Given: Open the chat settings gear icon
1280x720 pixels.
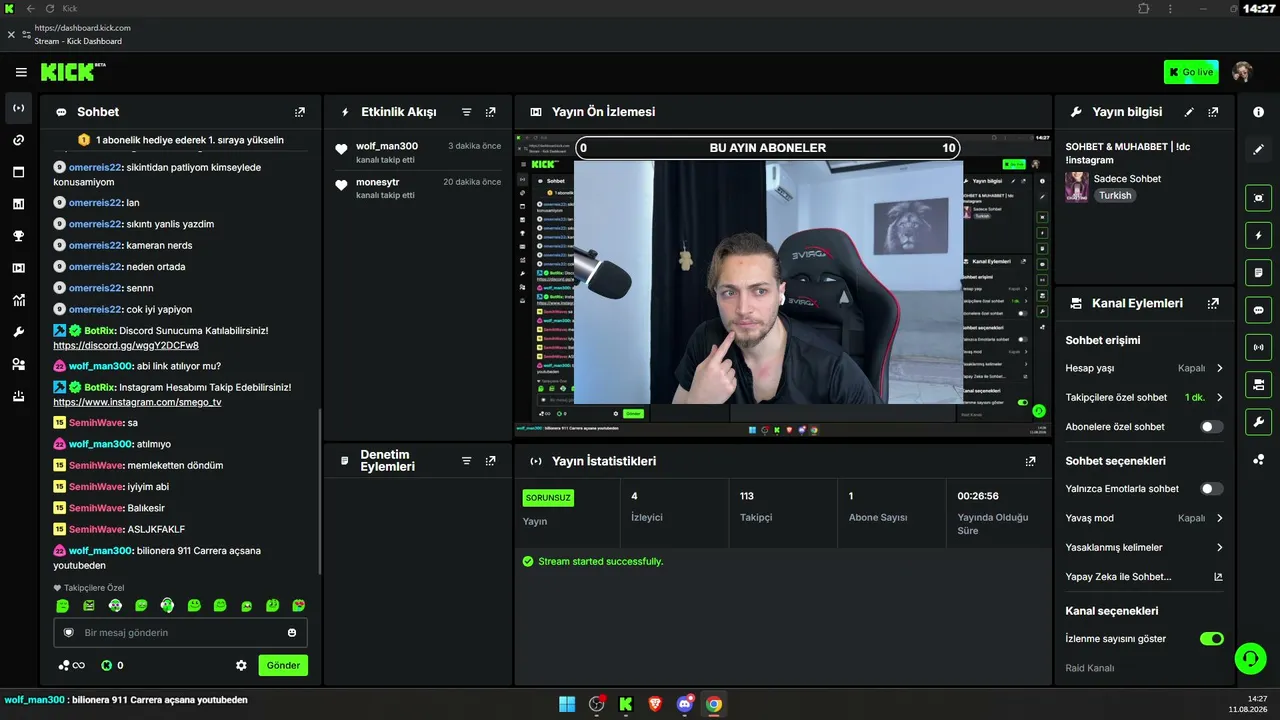Looking at the screenshot, I should coord(241,665).
